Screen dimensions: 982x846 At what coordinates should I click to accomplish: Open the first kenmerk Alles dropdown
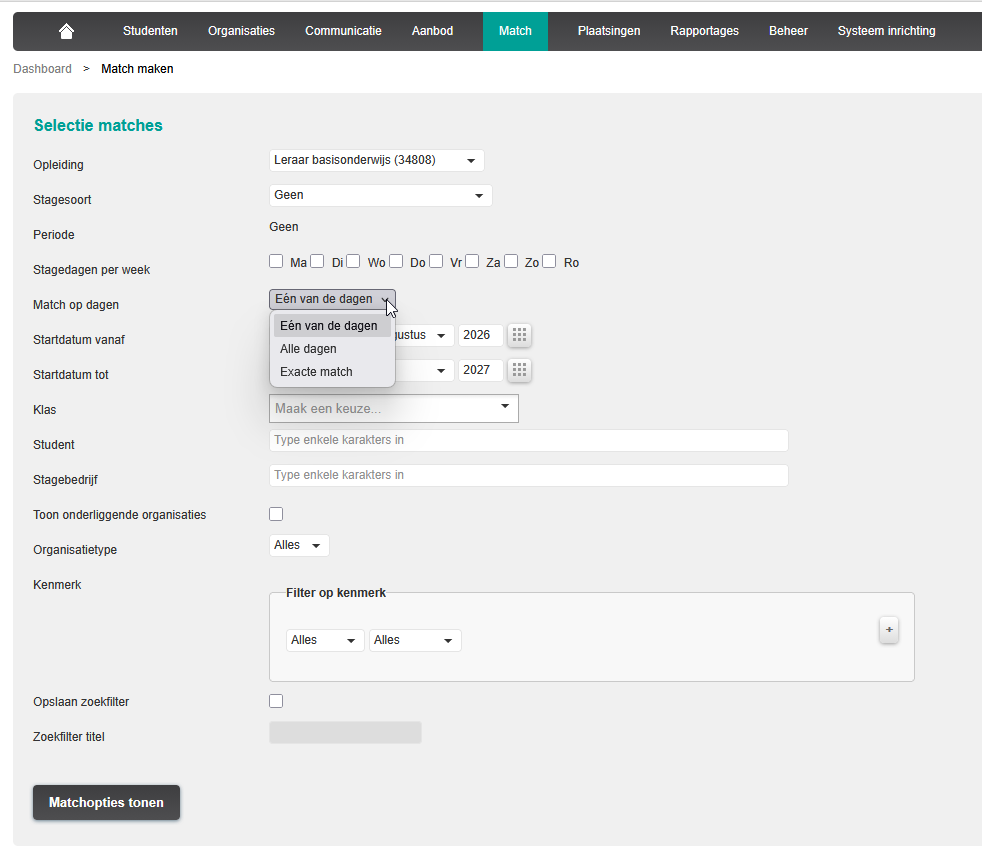pos(325,641)
